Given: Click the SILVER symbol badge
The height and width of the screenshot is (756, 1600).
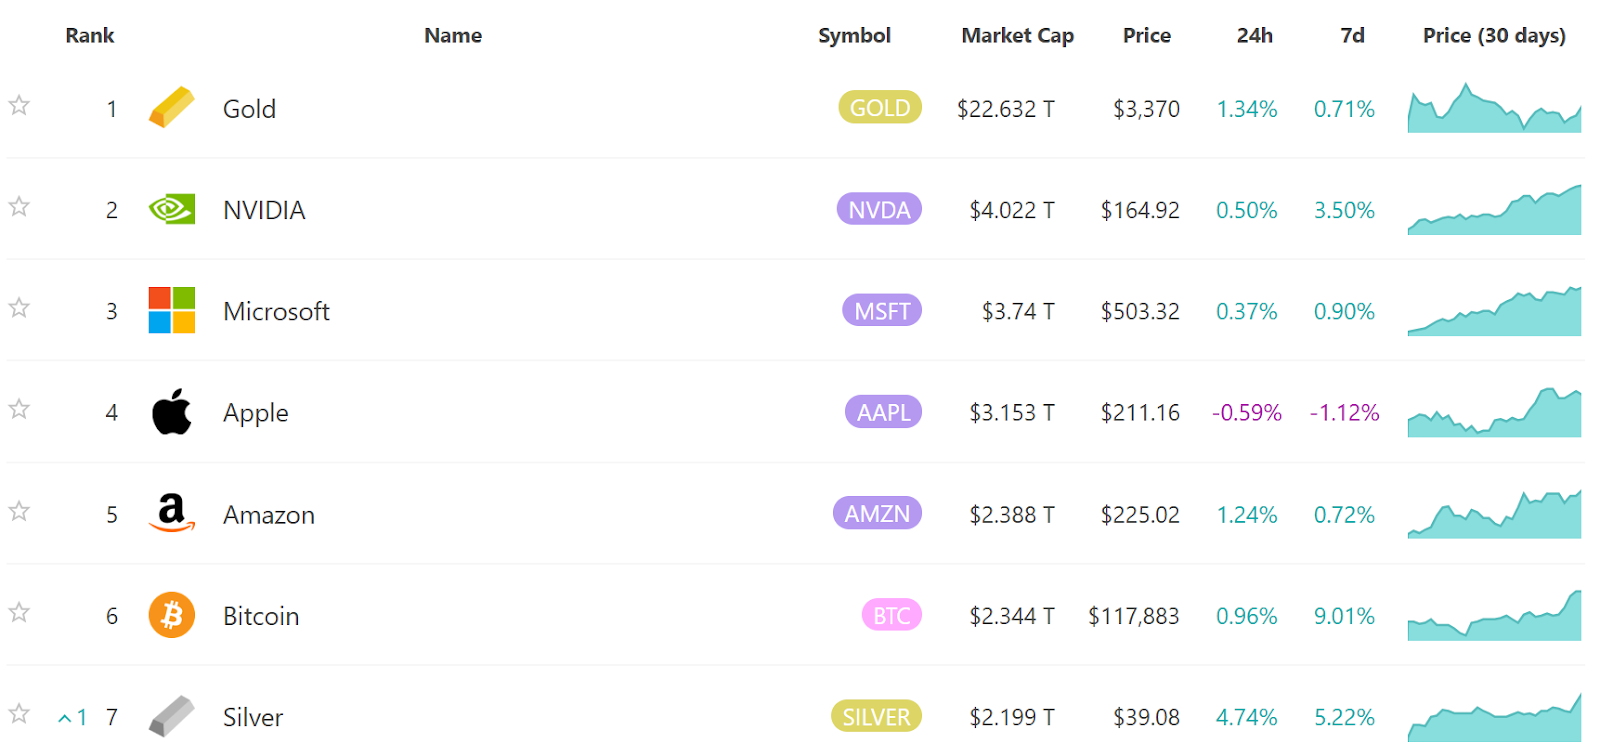Looking at the screenshot, I should tap(876, 716).
